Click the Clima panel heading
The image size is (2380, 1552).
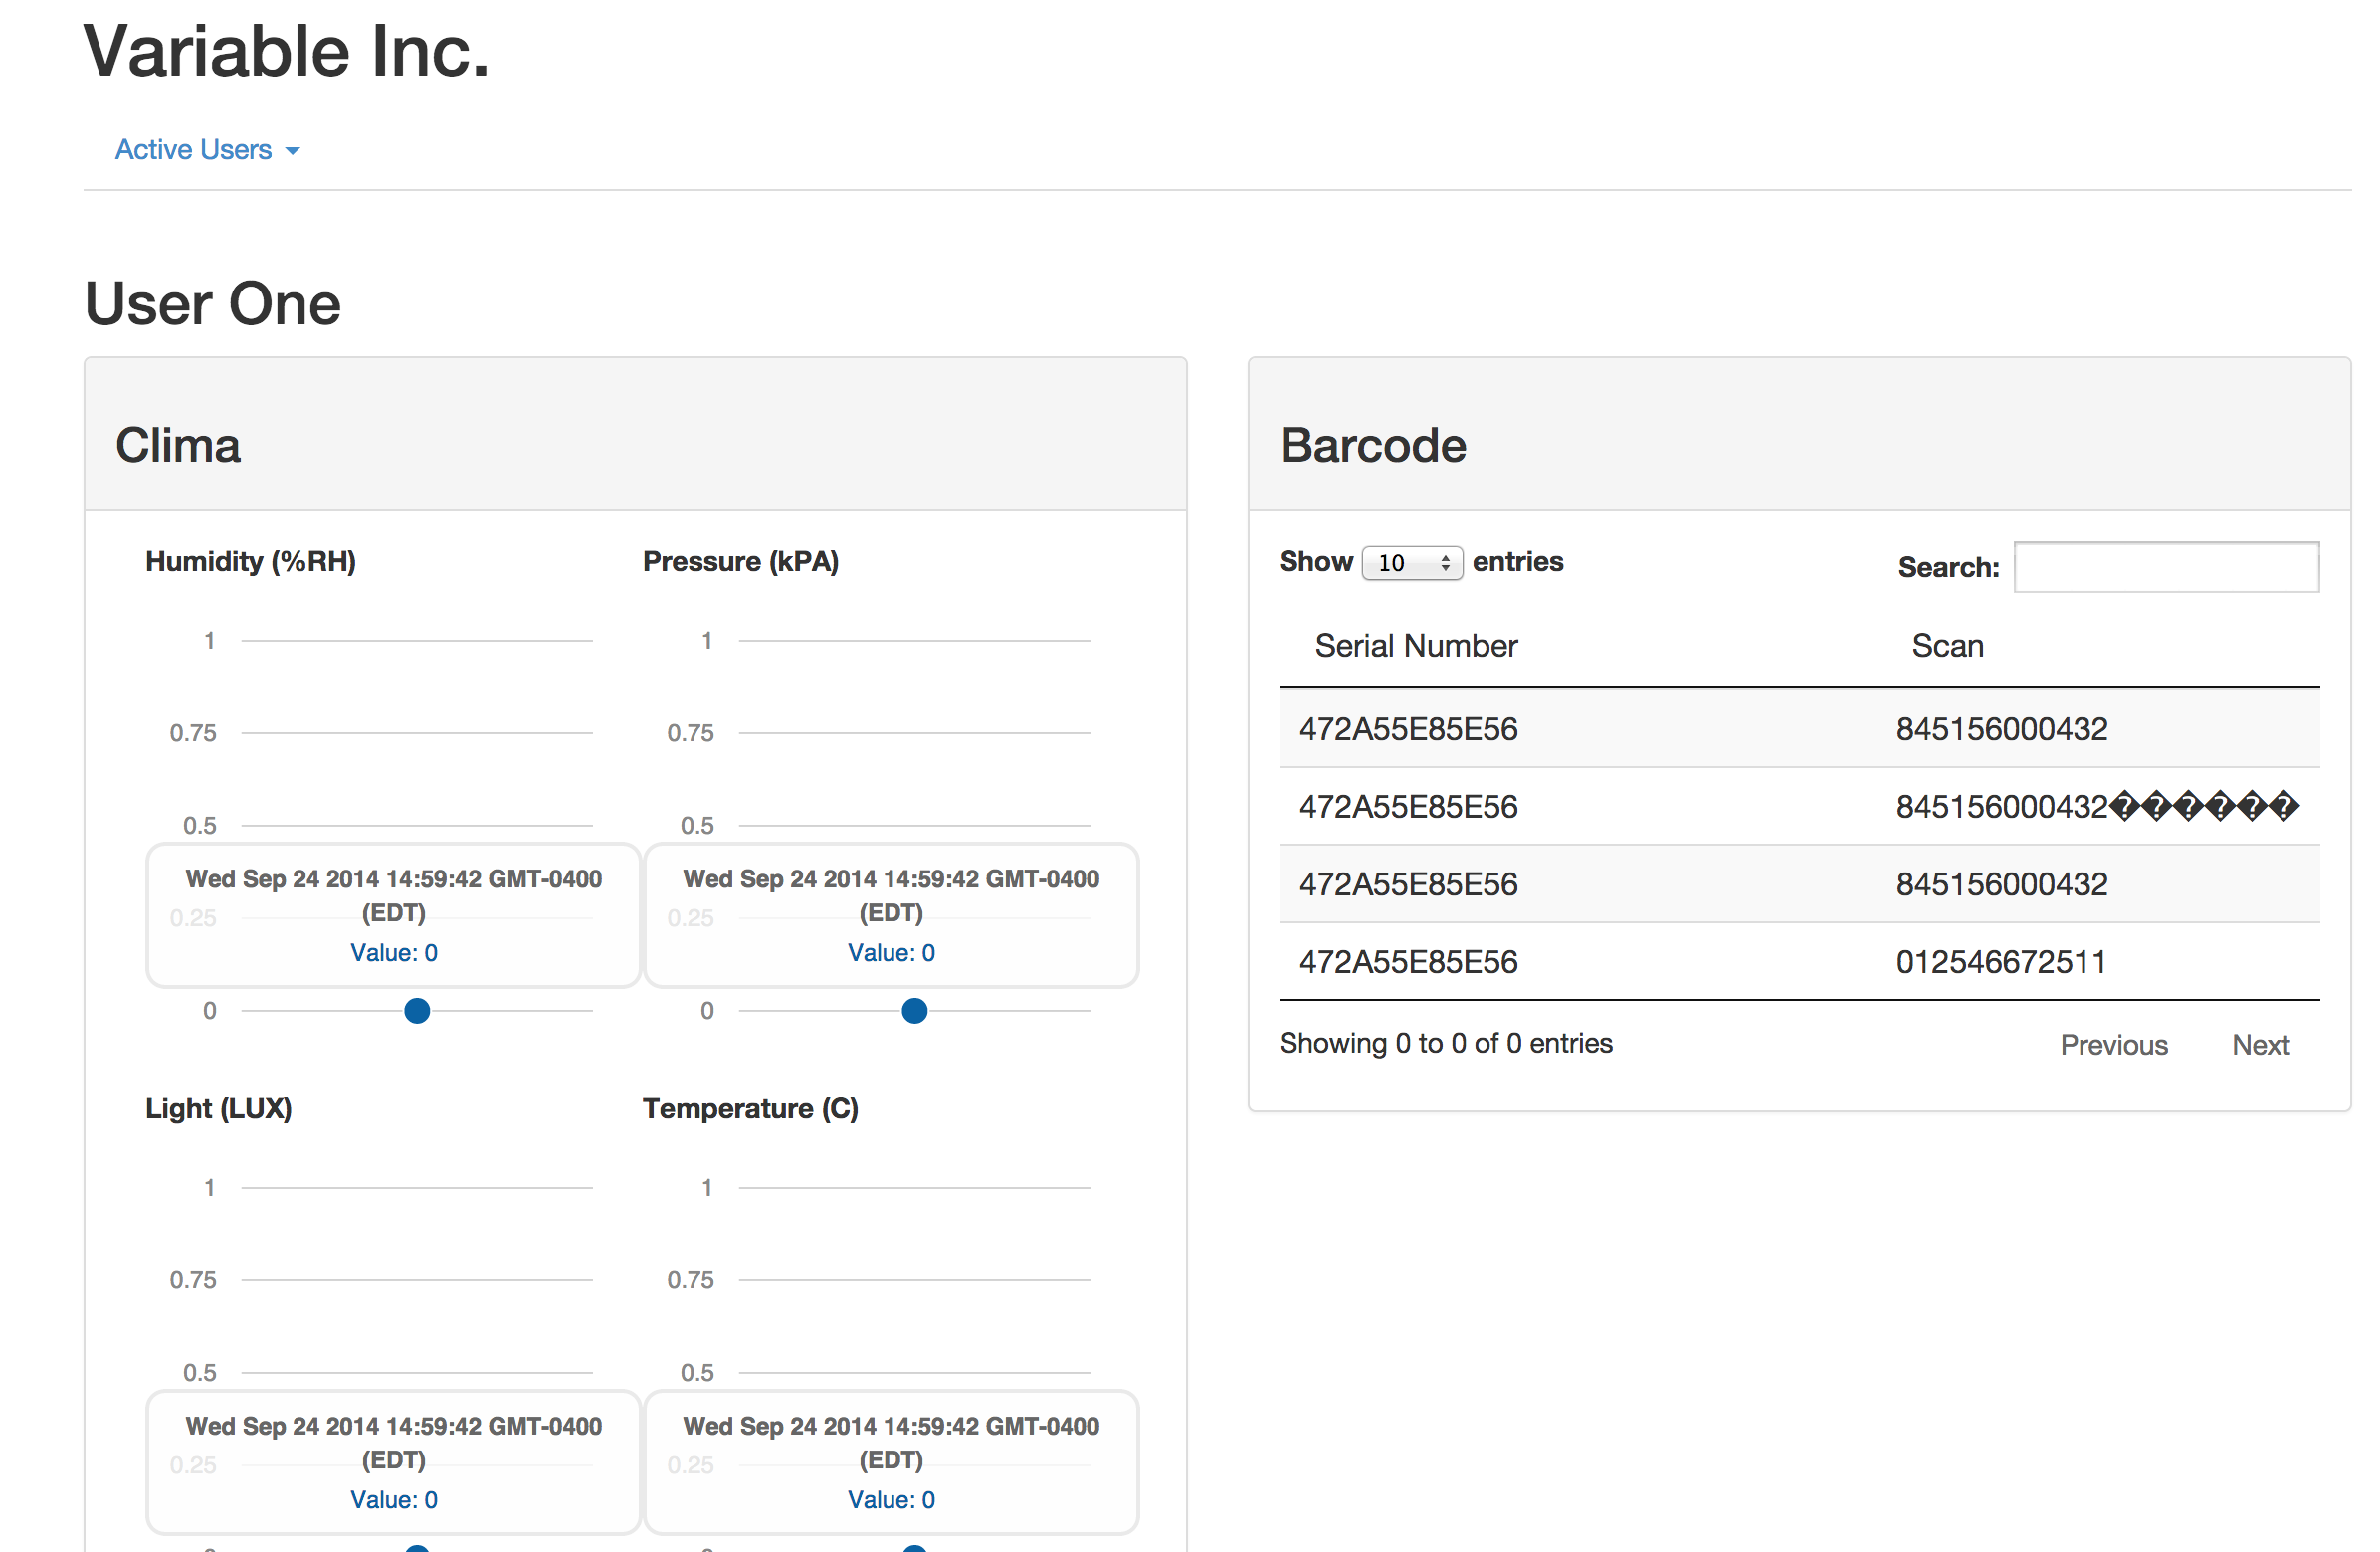[x=178, y=445]
